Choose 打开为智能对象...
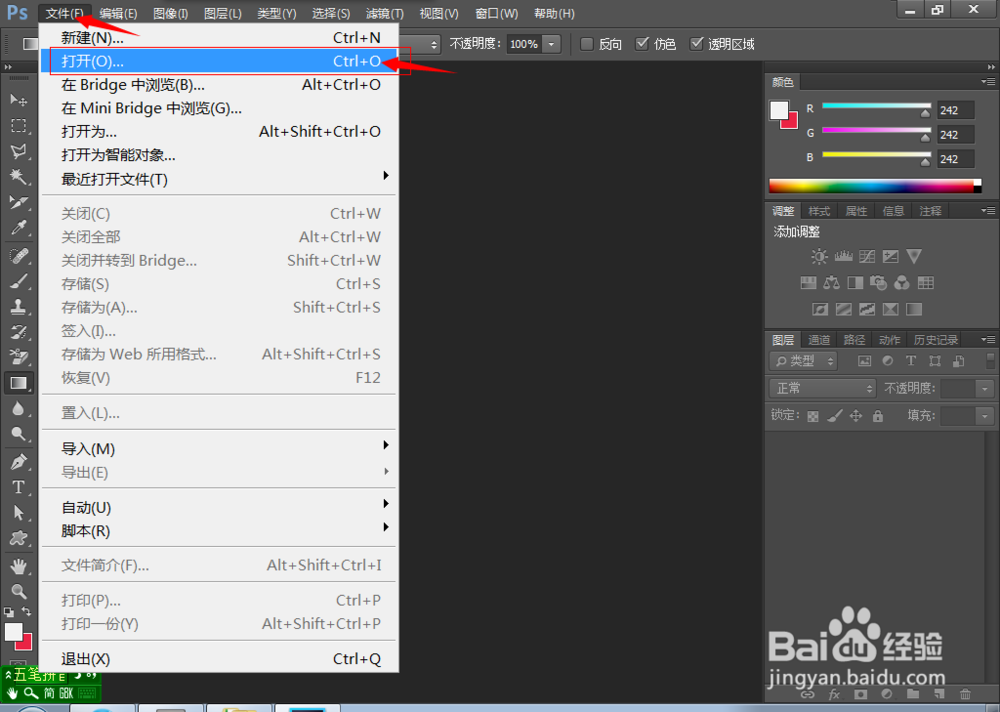This screenshot has width=1000, height=712. click(x=218, y=155)
